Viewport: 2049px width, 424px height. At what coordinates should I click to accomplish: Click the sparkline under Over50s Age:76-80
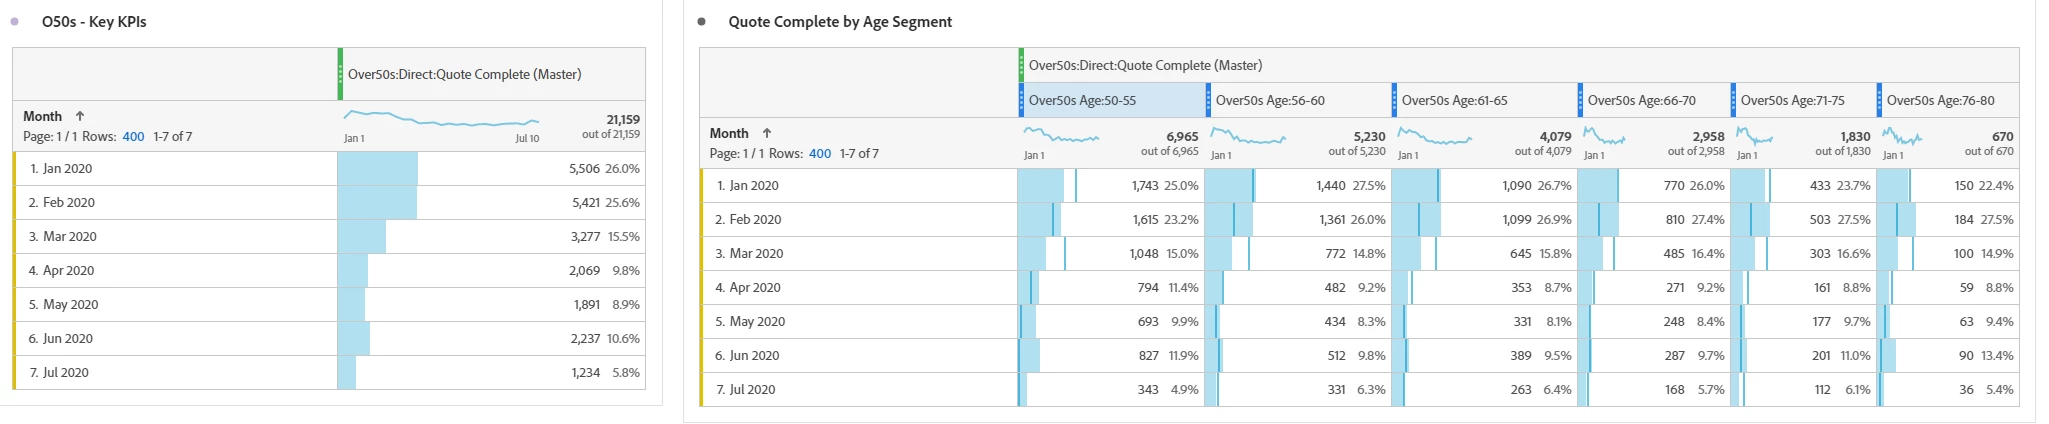(1902, 136)
